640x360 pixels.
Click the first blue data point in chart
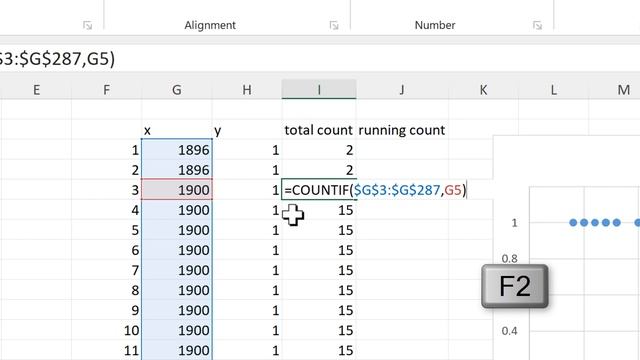(573, 222)
